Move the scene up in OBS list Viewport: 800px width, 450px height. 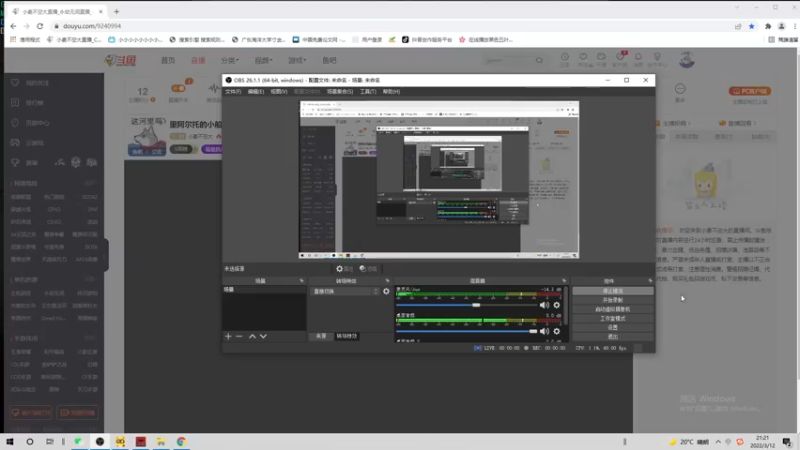pos(252,336)
